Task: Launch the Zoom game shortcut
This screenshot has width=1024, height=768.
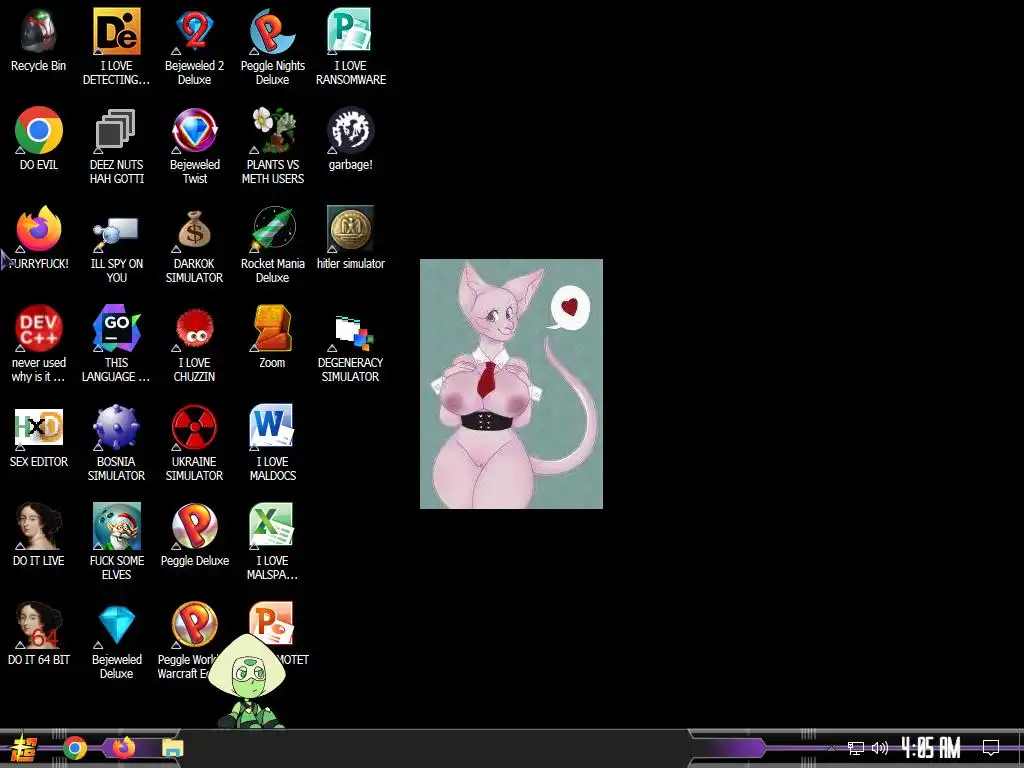Action: [x=272, y=328]
